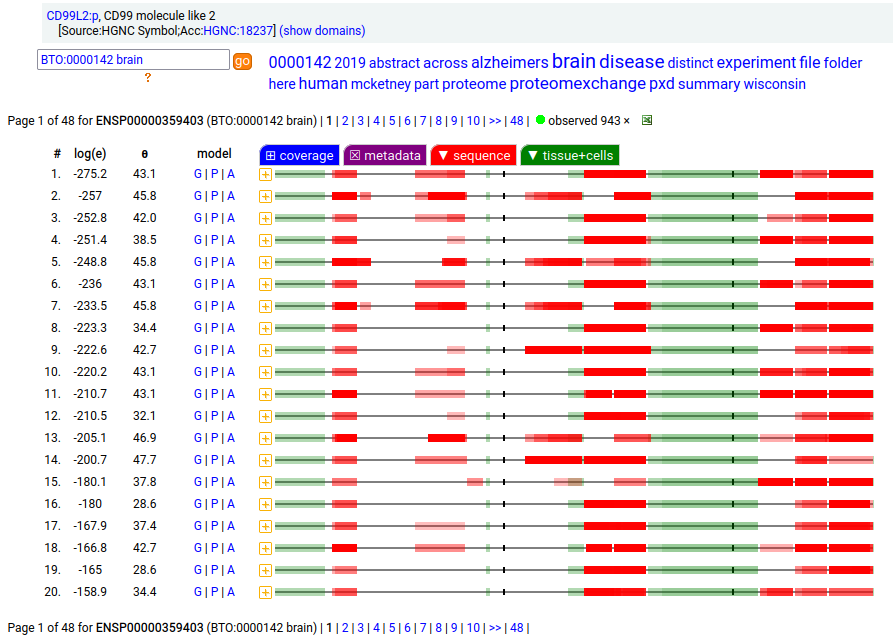Click the P model link in row 7
Viewport: 893px width, 642px height.
tap(215, 306)
